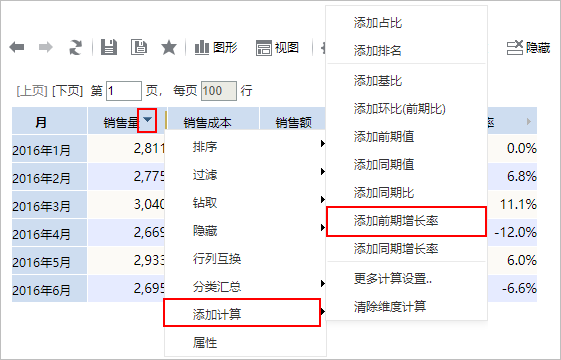This screenshot has height=360, width=561.
Task: Open the 销售量 column dropdown arrow
Action: (147, 121)
